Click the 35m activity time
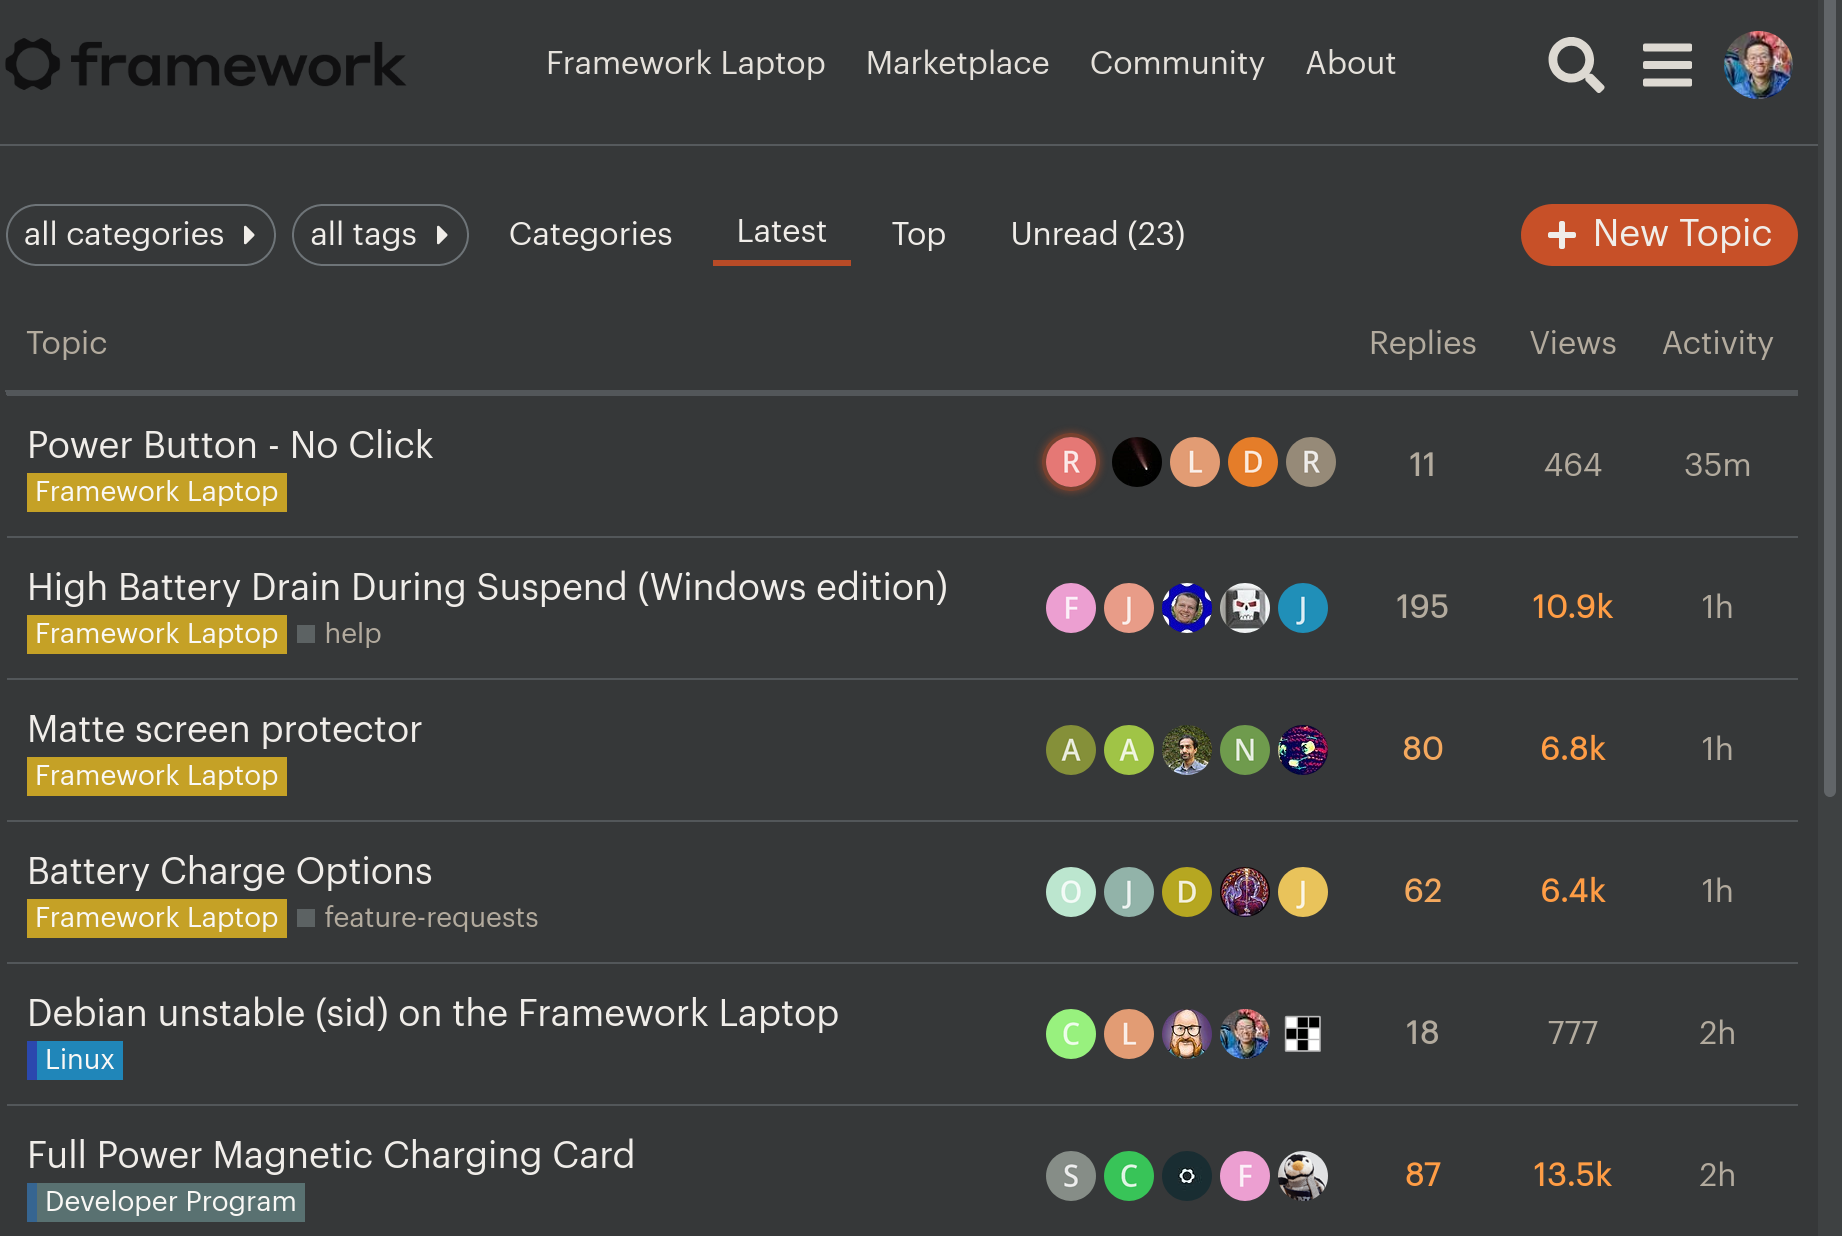The image size is (1842, 1236). (x=1717, y=465)
